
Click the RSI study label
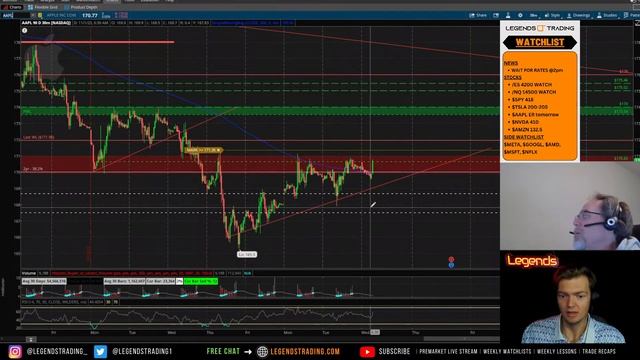pos(54,302)
